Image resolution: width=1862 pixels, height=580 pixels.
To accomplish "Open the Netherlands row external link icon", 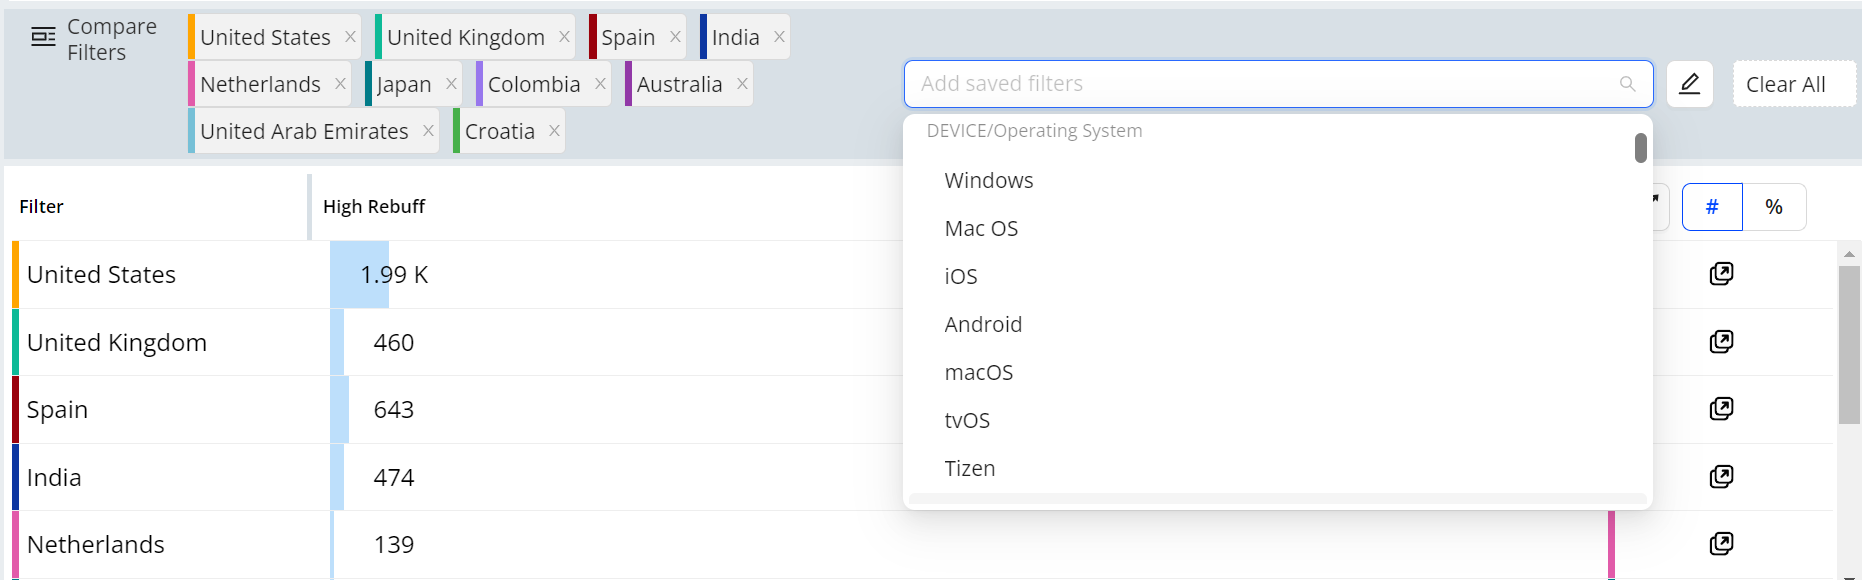I will [x=1721, y=544].
